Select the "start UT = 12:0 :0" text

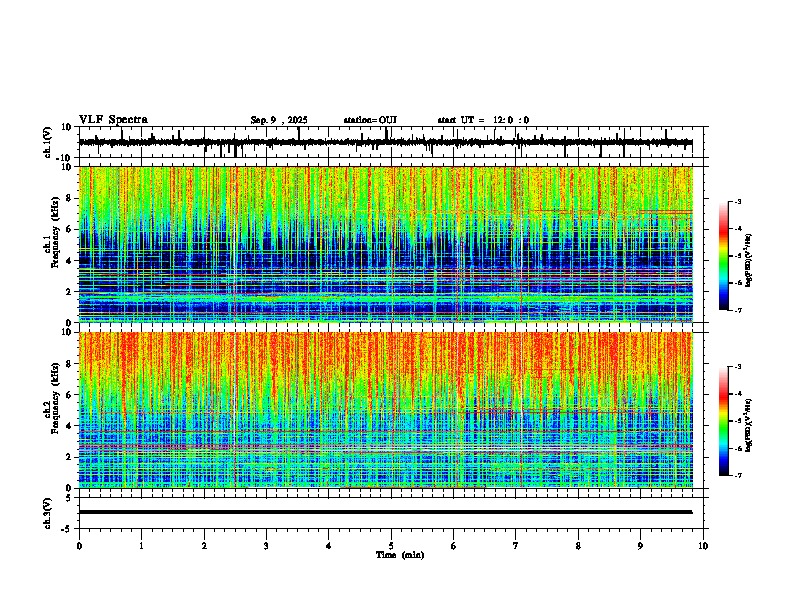(x=483, y=120)
